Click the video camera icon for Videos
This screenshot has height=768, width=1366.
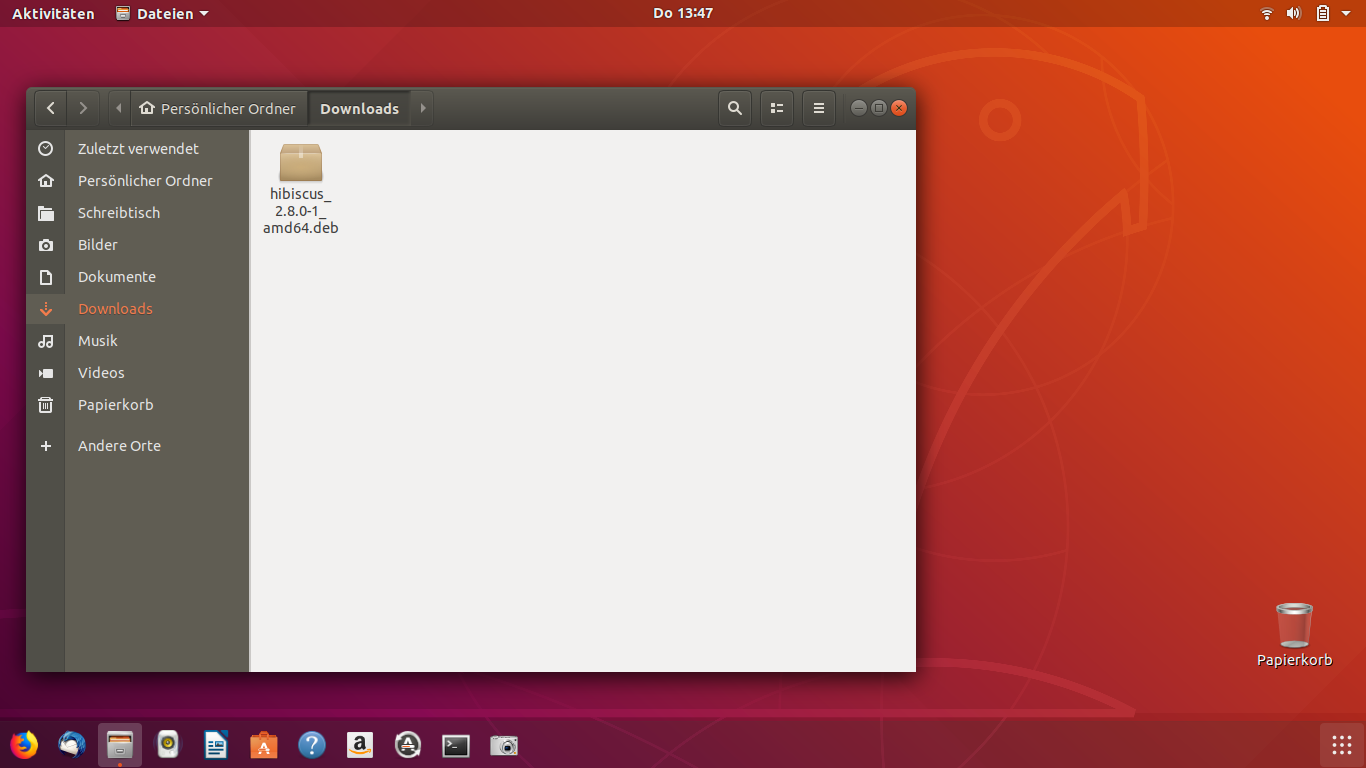click(45, 373)
